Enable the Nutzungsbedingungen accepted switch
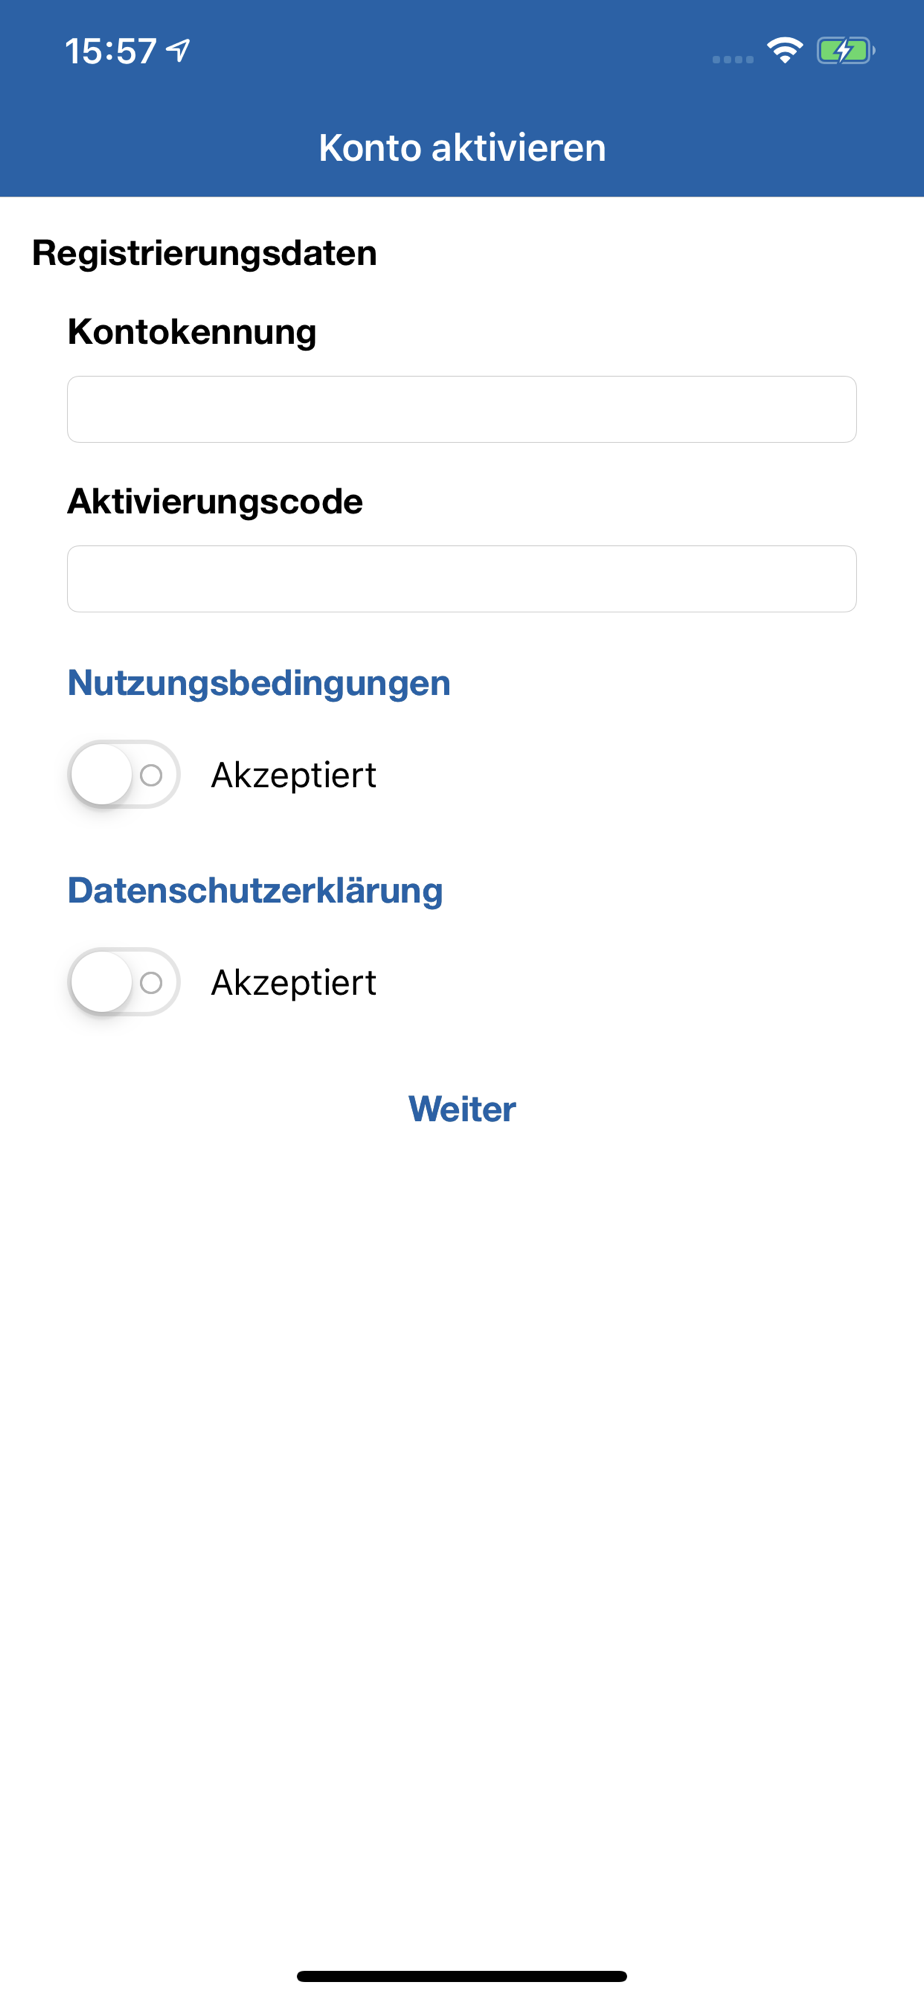924x2000 pixels. point(123,775)
